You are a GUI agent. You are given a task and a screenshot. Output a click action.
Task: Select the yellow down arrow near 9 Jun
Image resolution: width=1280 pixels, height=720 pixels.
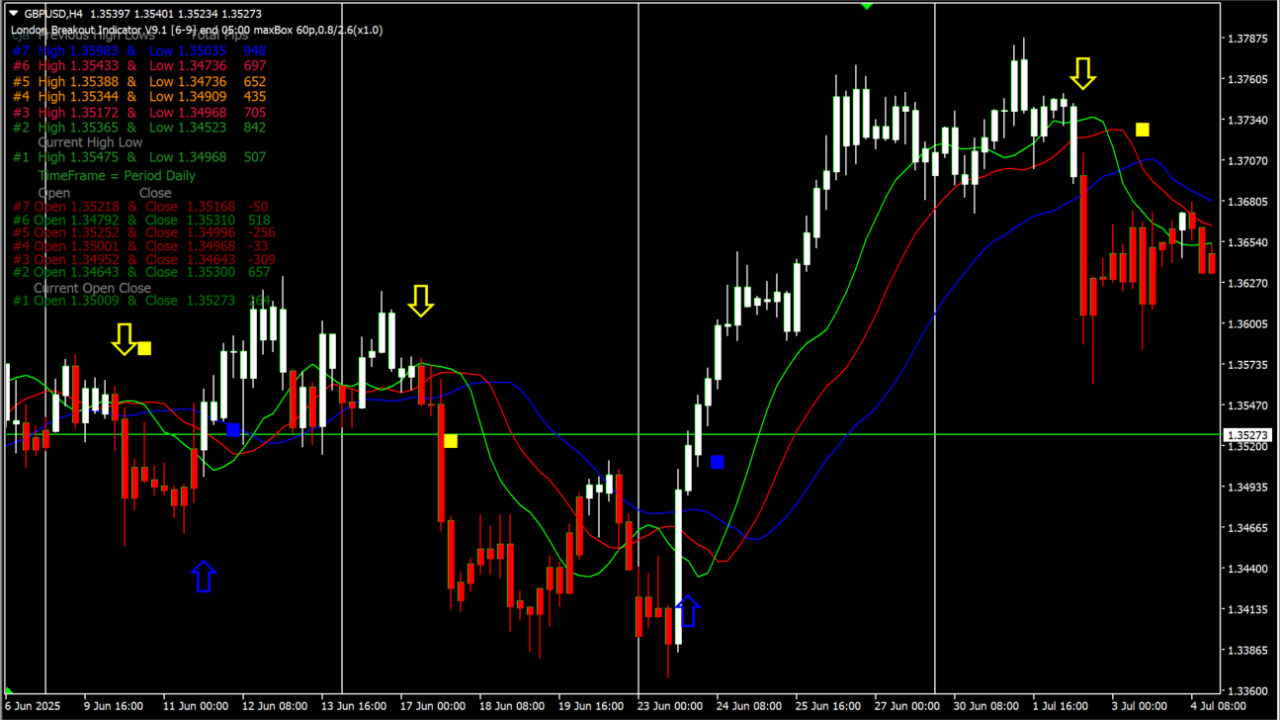point(124,339)
